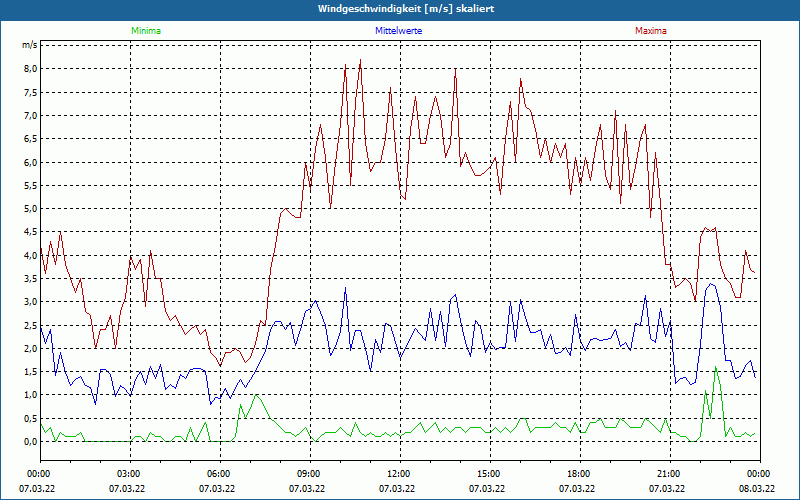Click the highest red Maxima peak above 8.0
This screenshot has width=800, height=500.
pos(360,60)
